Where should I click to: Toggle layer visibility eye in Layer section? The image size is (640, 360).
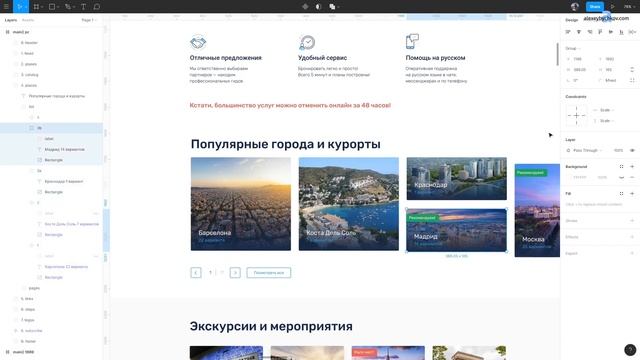click(x=632, y=150)
